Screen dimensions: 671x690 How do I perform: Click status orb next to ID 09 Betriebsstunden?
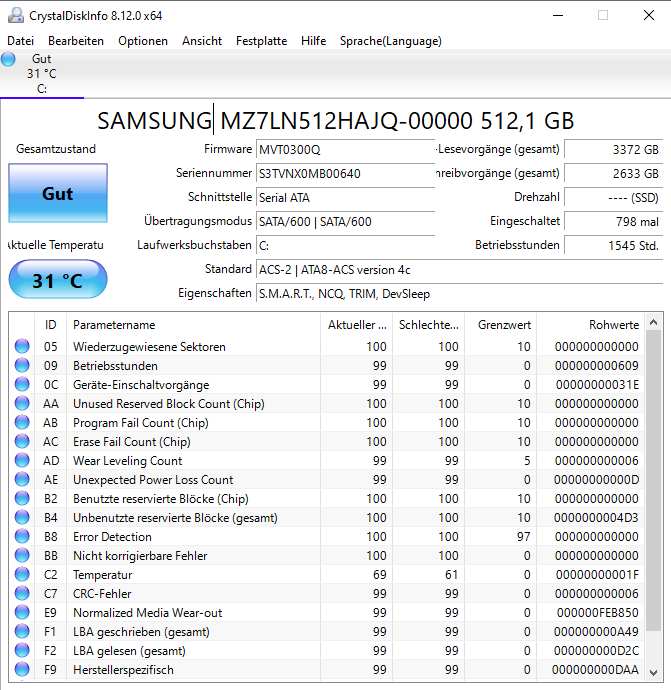point(22,365)
